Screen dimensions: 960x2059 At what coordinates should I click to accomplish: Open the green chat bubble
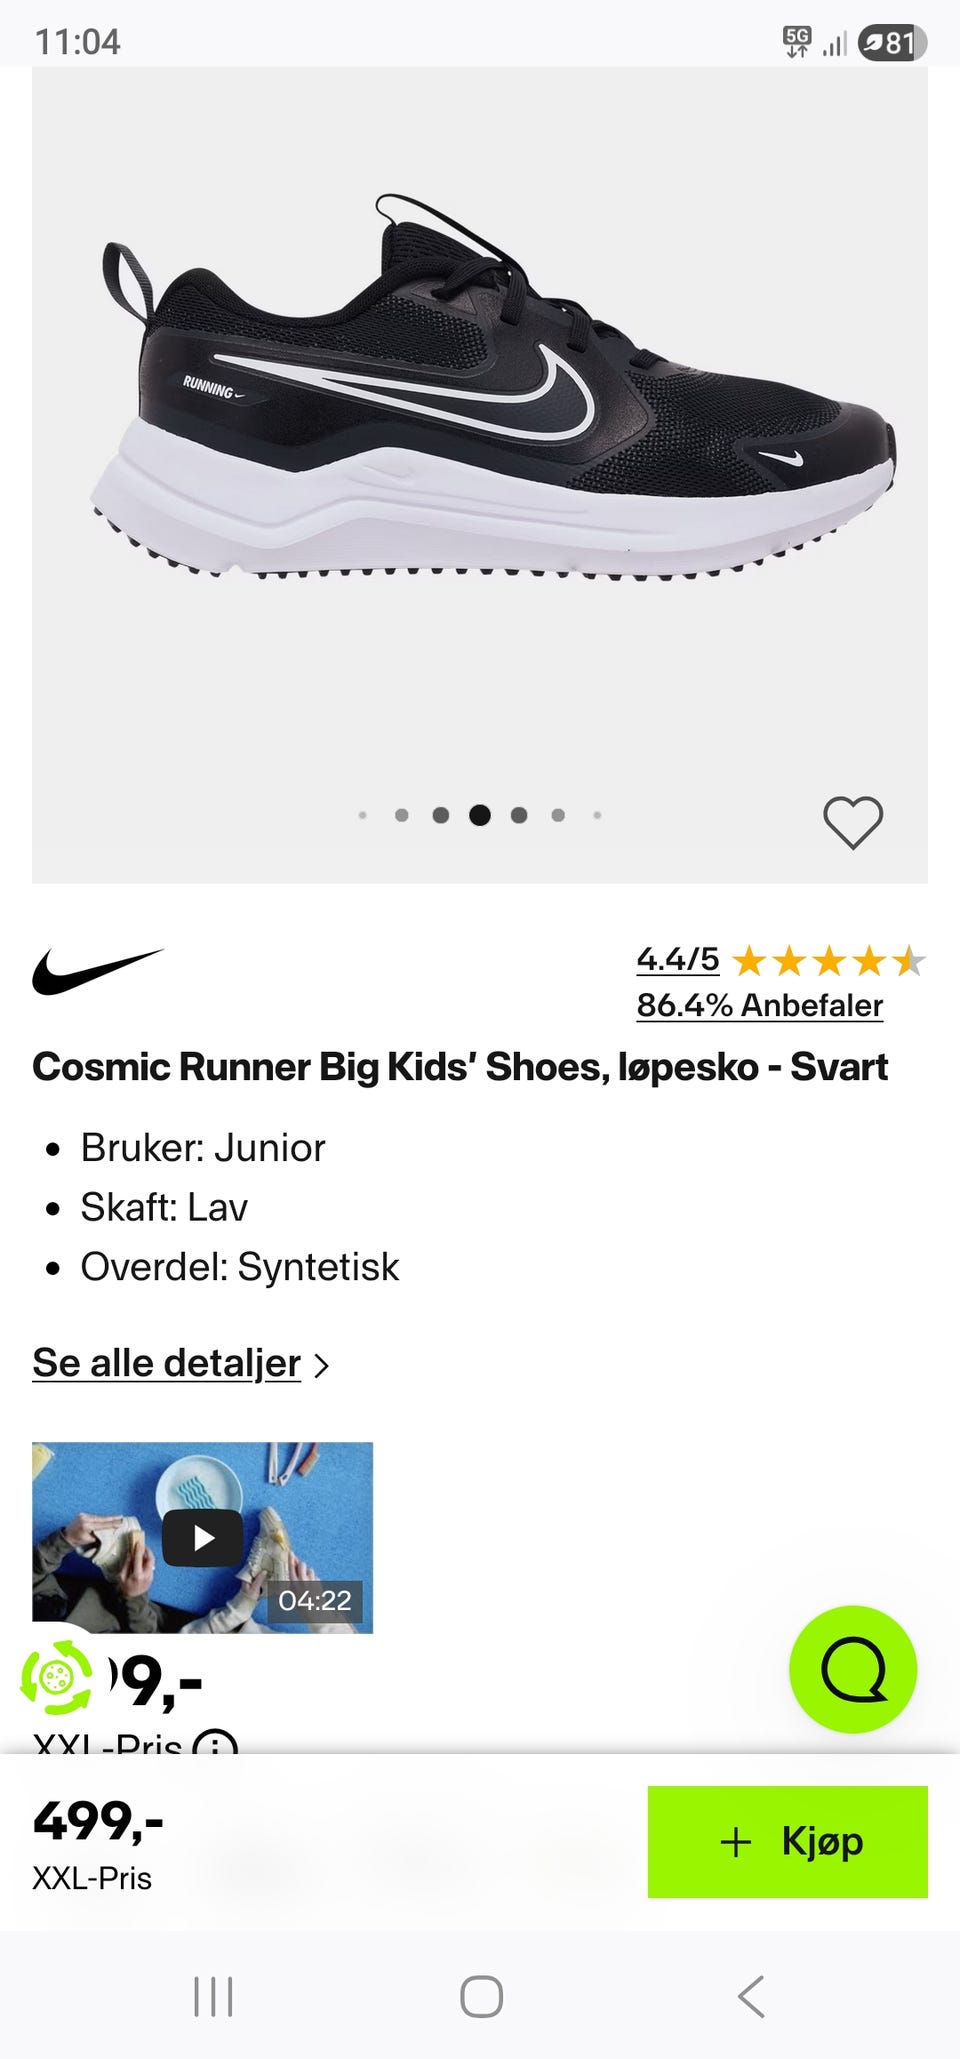[853, 1669]
